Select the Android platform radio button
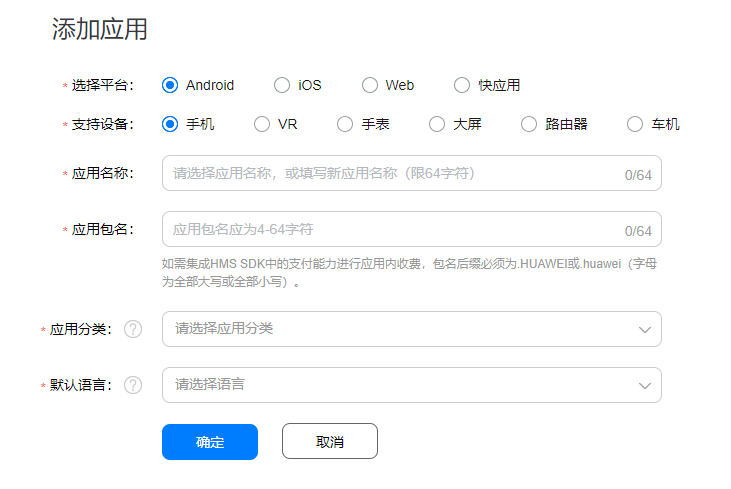This screenshot has width=731, height=489. (x=170, y=85)
